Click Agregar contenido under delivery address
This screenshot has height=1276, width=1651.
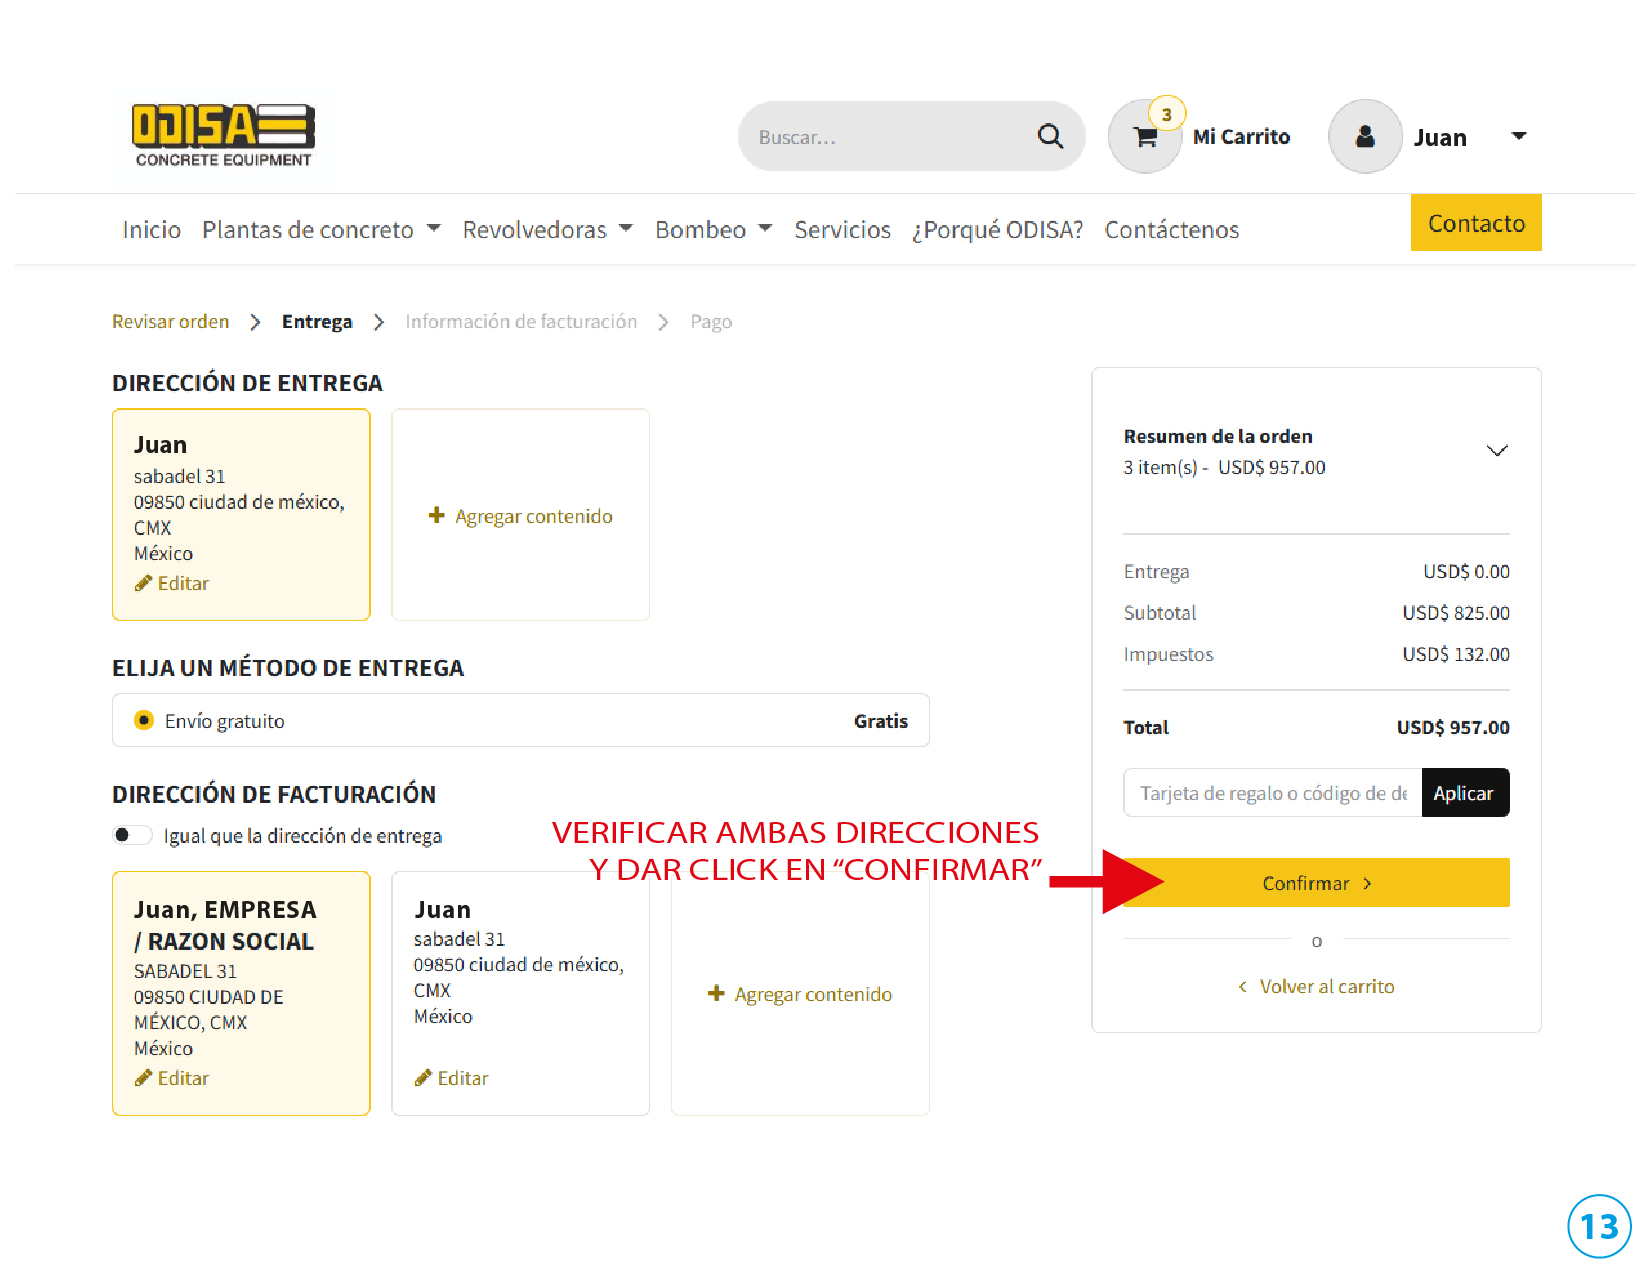[534, 516]
